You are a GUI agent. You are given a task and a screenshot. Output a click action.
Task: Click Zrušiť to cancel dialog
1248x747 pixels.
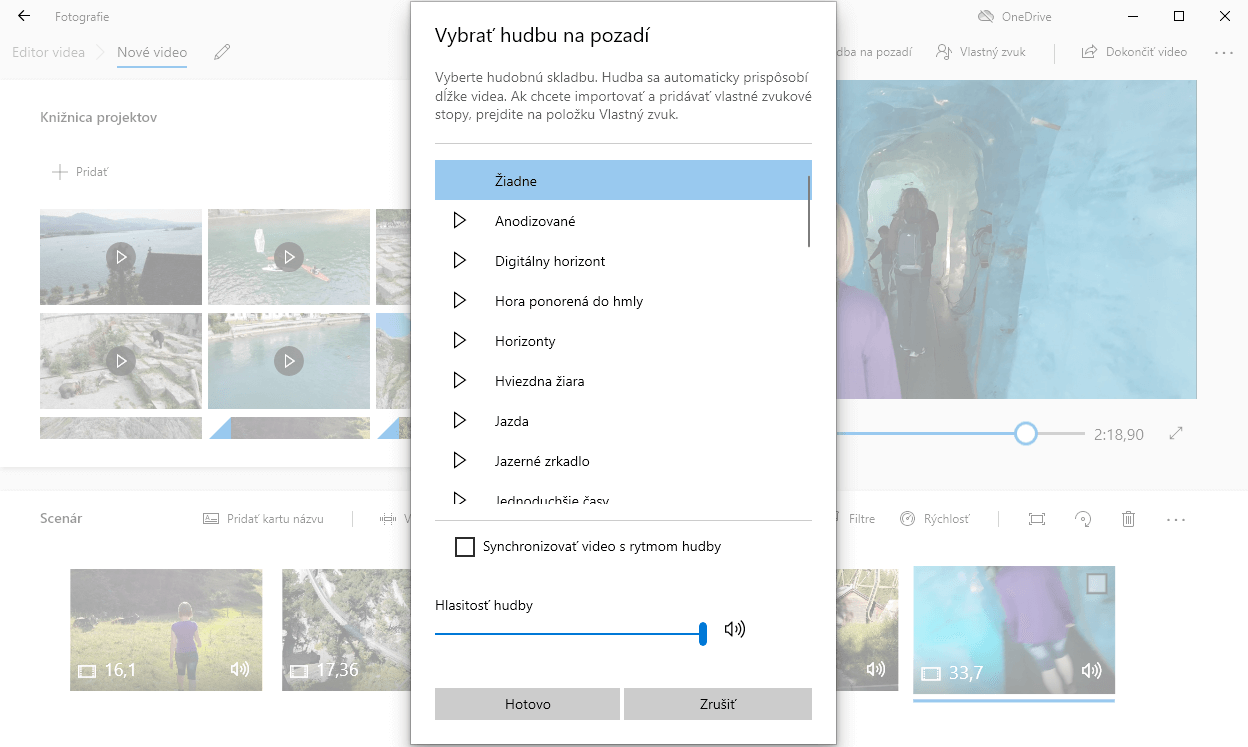(x=717, y=704)
